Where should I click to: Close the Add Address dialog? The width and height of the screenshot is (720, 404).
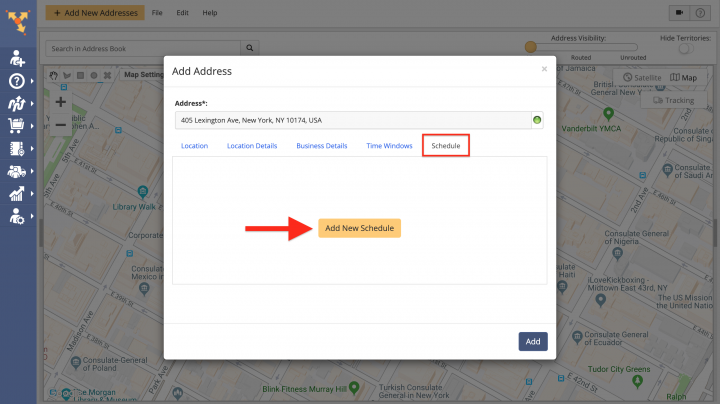tap(544, 69)
